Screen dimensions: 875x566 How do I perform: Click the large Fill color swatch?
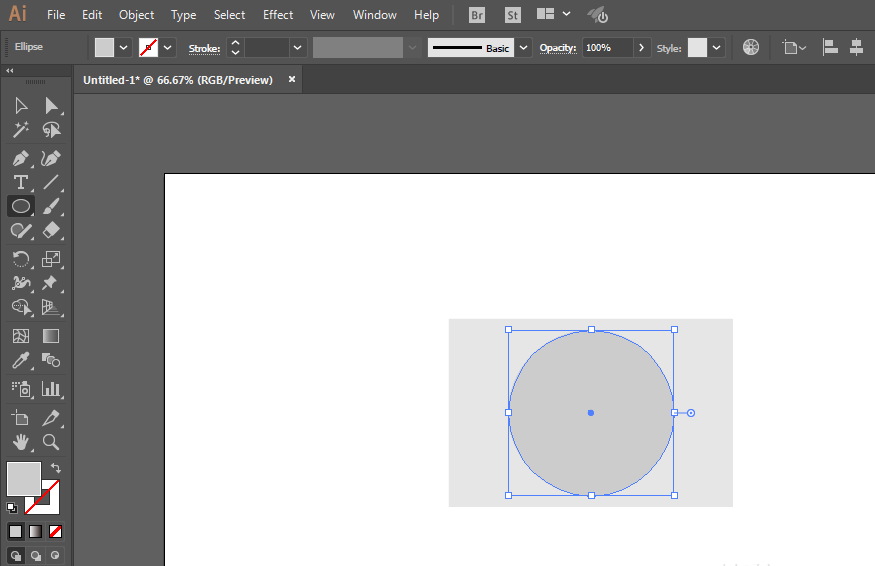click(24, 478)
